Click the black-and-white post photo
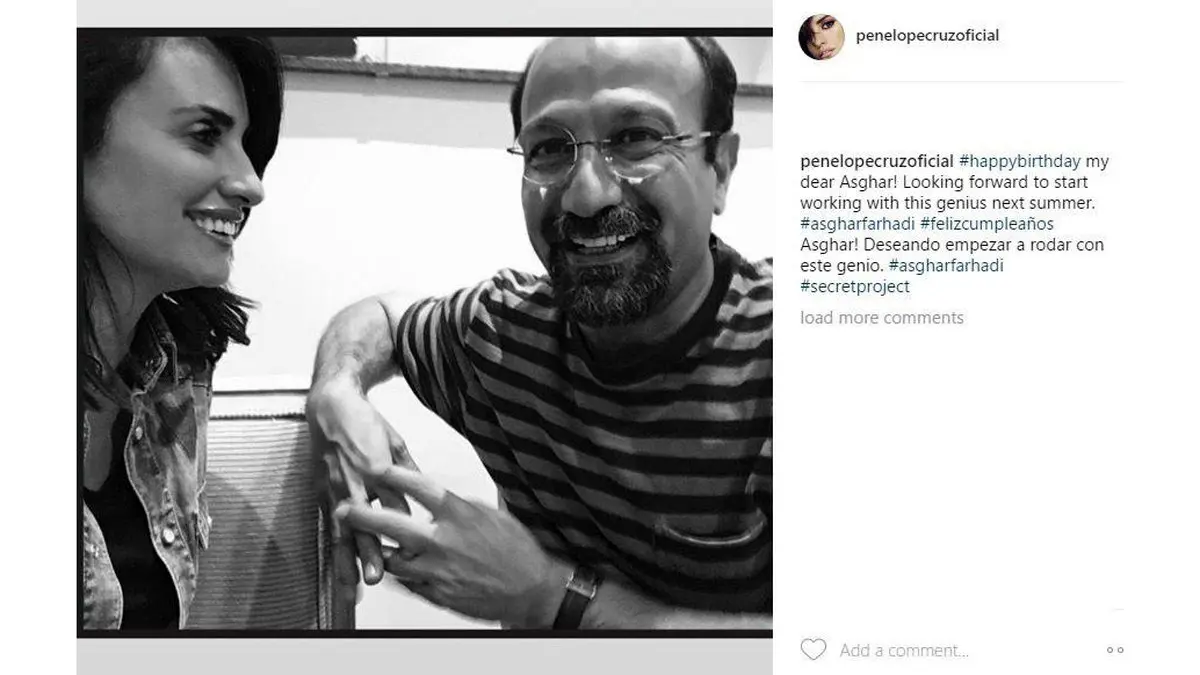Image resolution: width=1200 pixels, height=675 pixels. (x=425, y=333)
